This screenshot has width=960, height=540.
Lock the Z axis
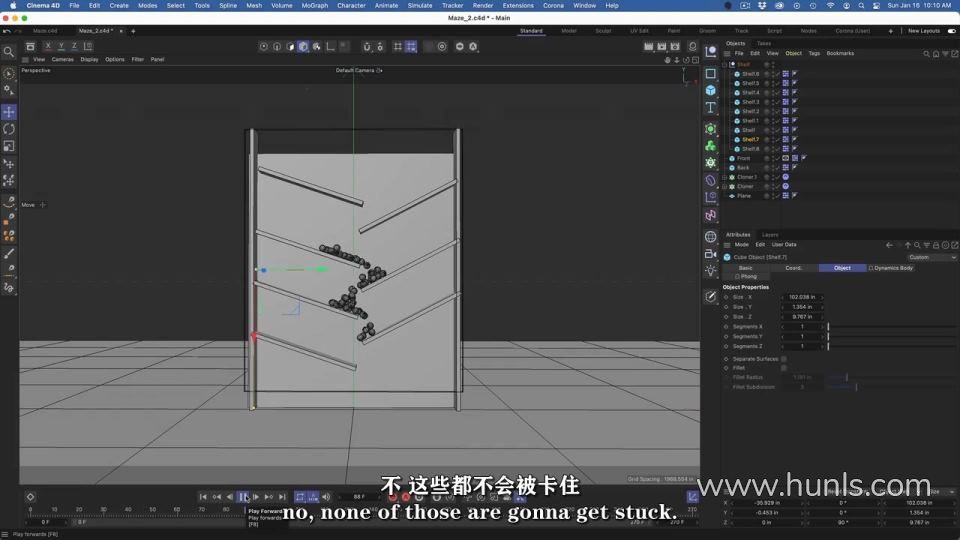[74, 46]
